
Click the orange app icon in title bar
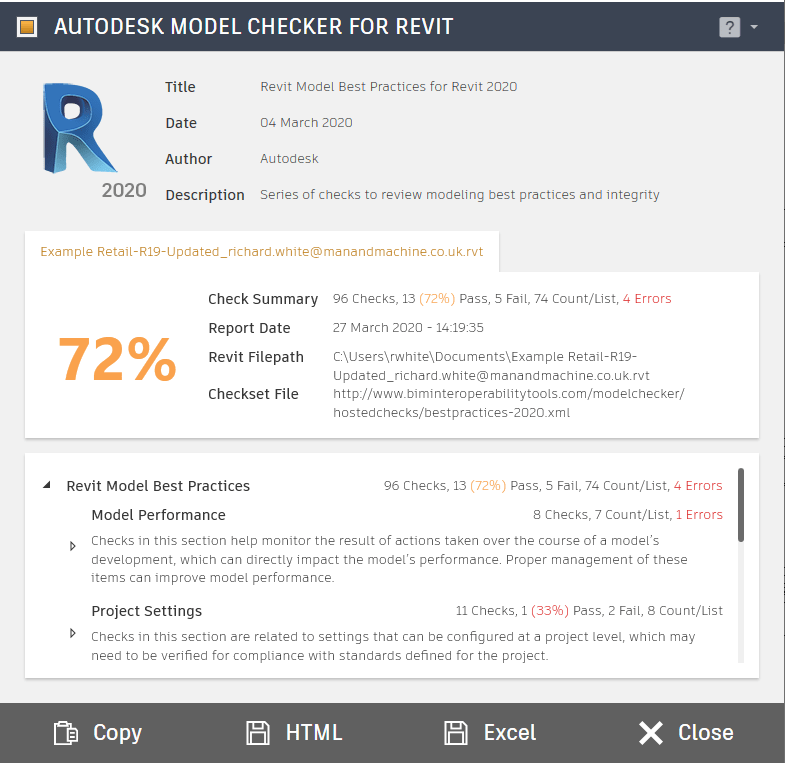[27, 27]
